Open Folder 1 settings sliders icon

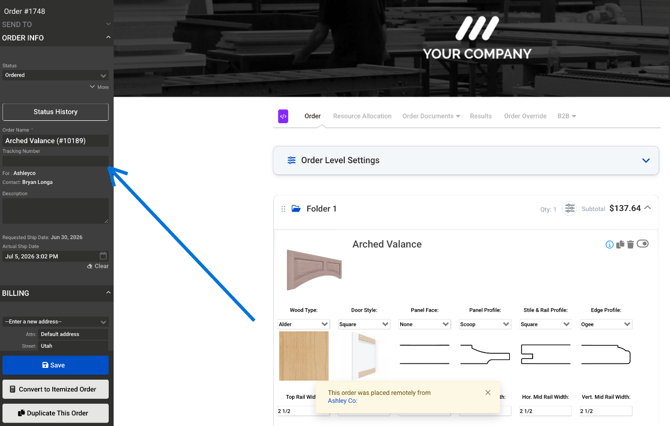(570, 209)
